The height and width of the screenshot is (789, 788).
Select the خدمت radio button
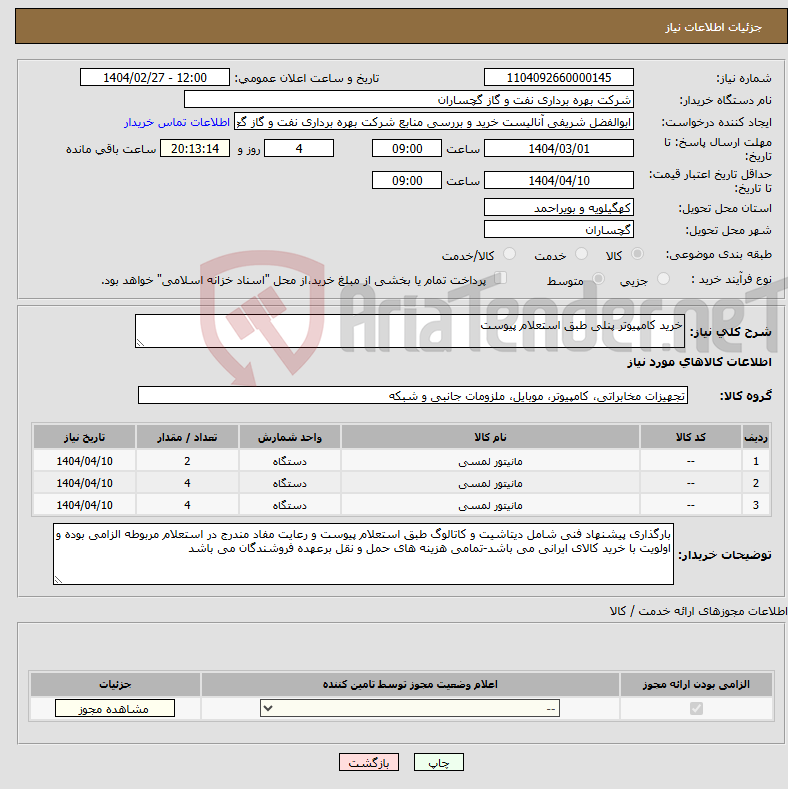[x=581, y=254]
